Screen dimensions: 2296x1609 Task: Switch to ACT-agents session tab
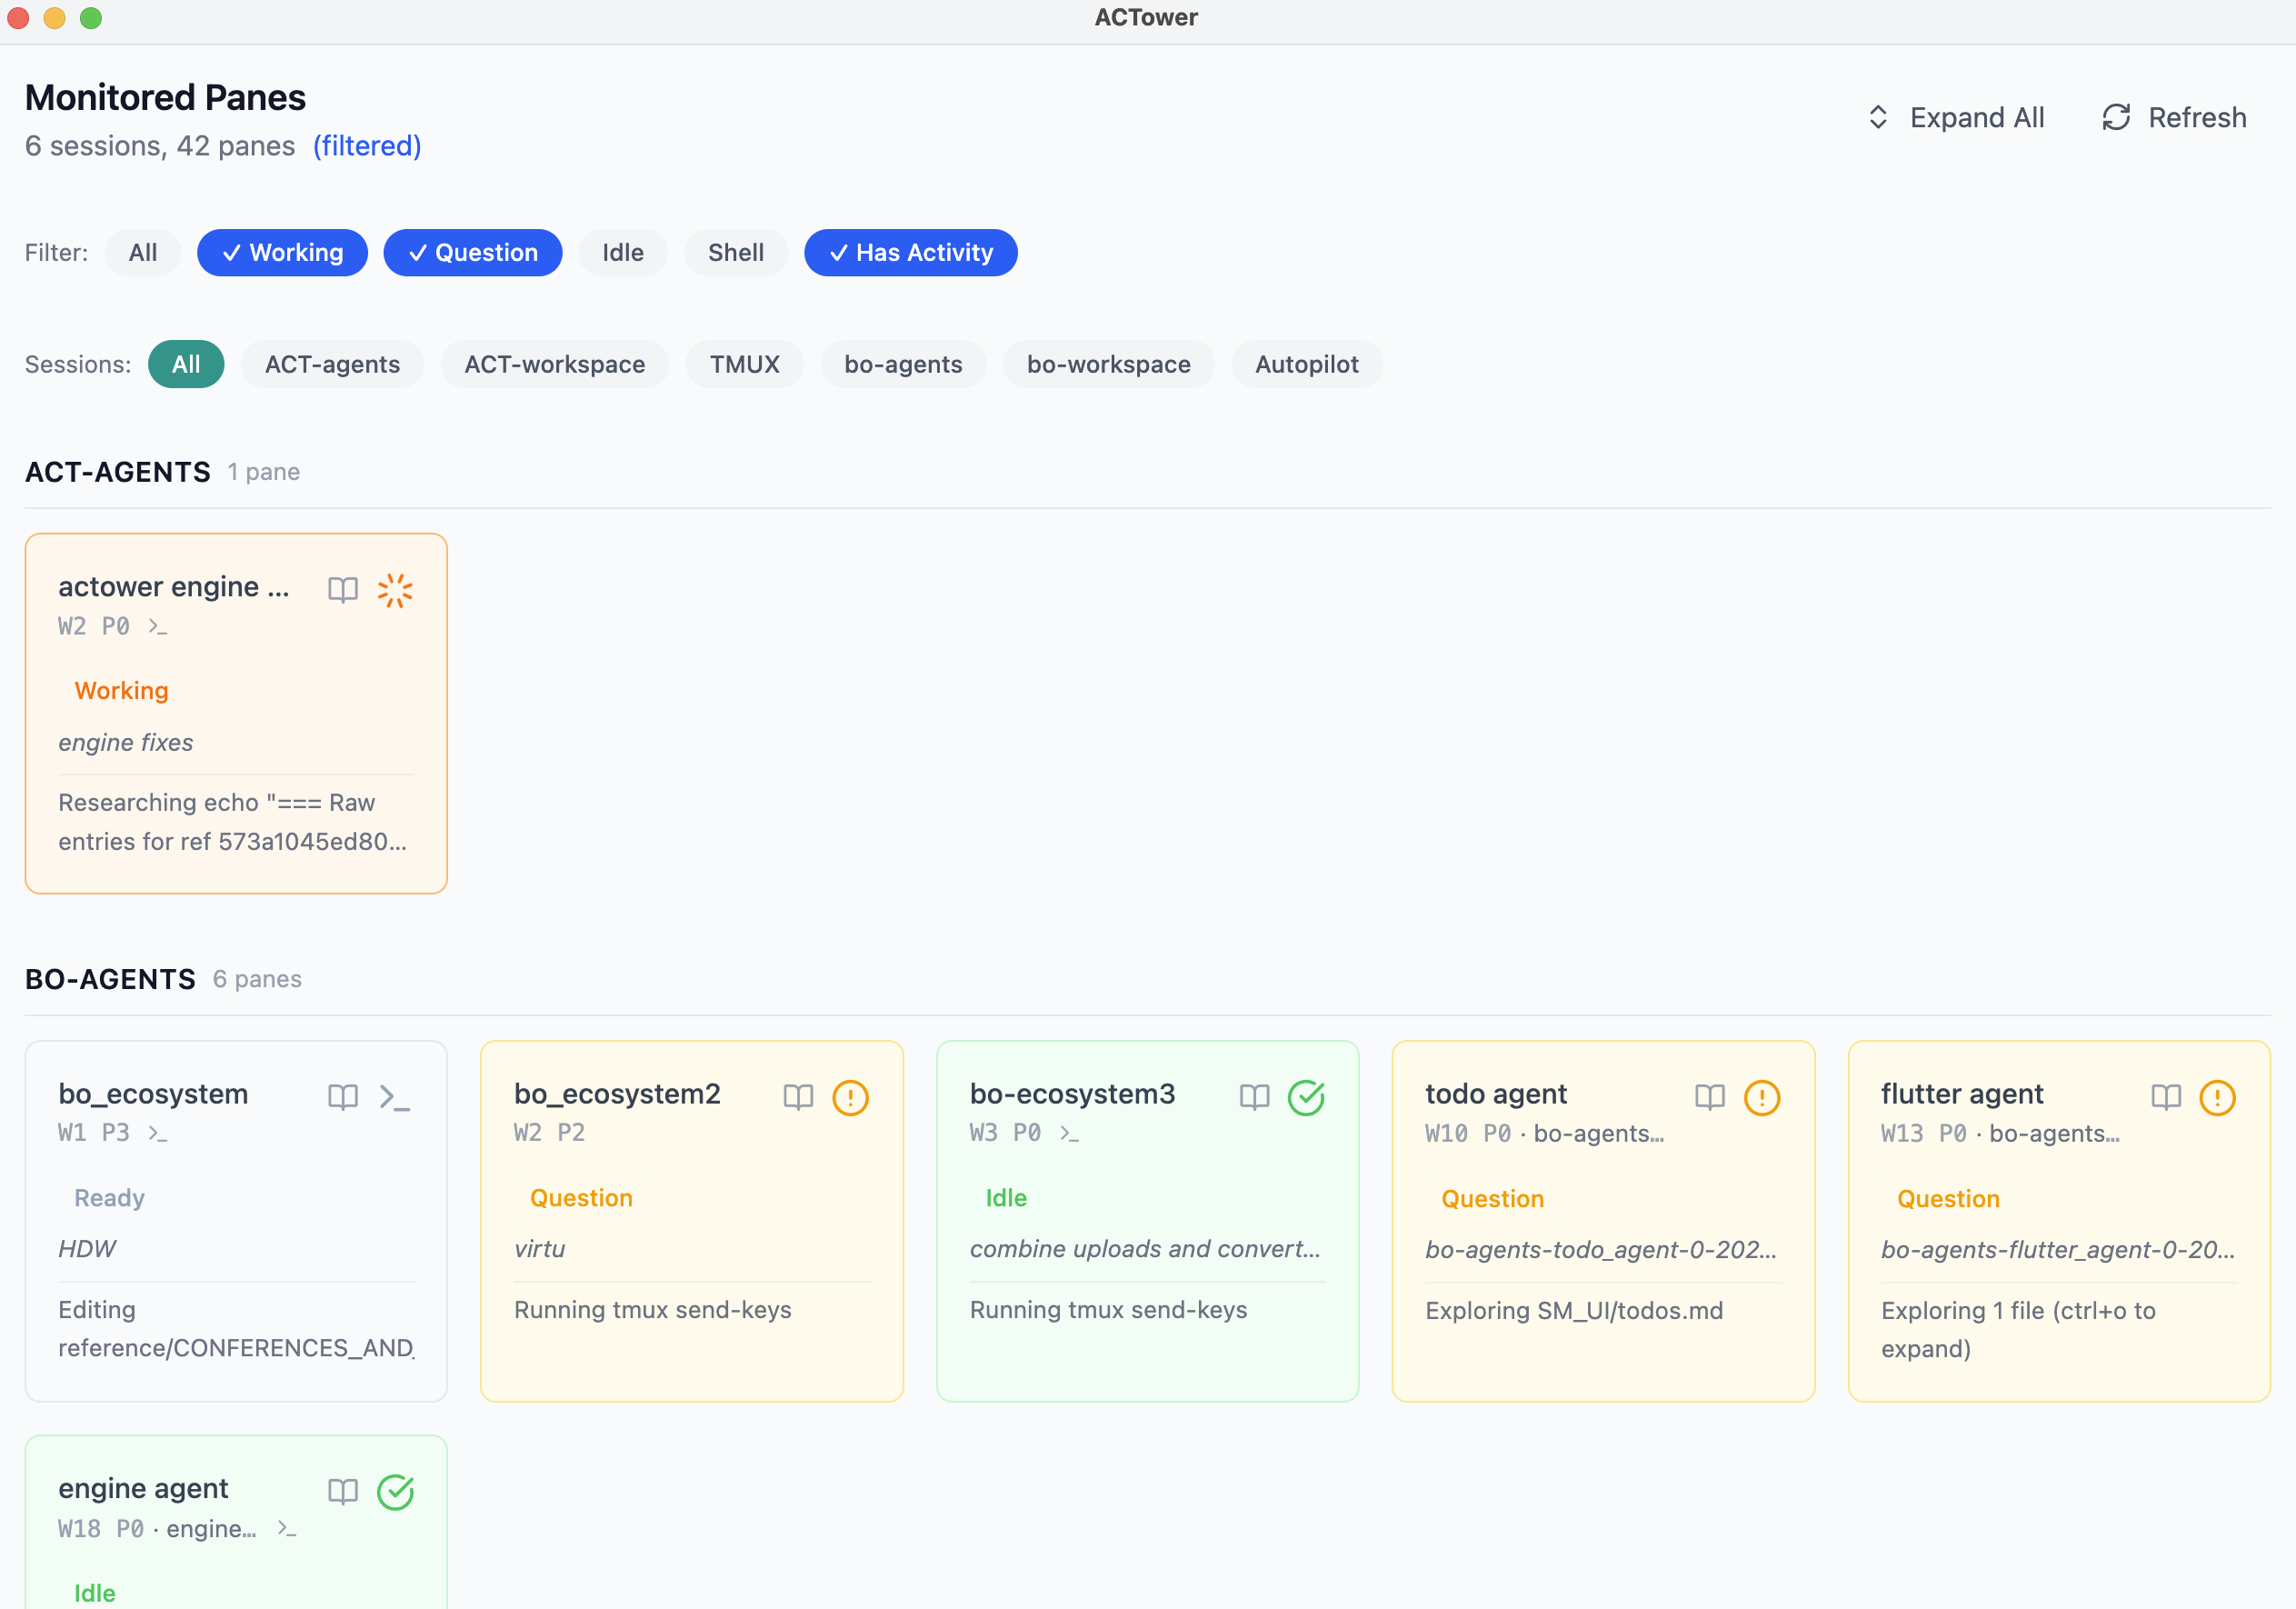[332, 364]
